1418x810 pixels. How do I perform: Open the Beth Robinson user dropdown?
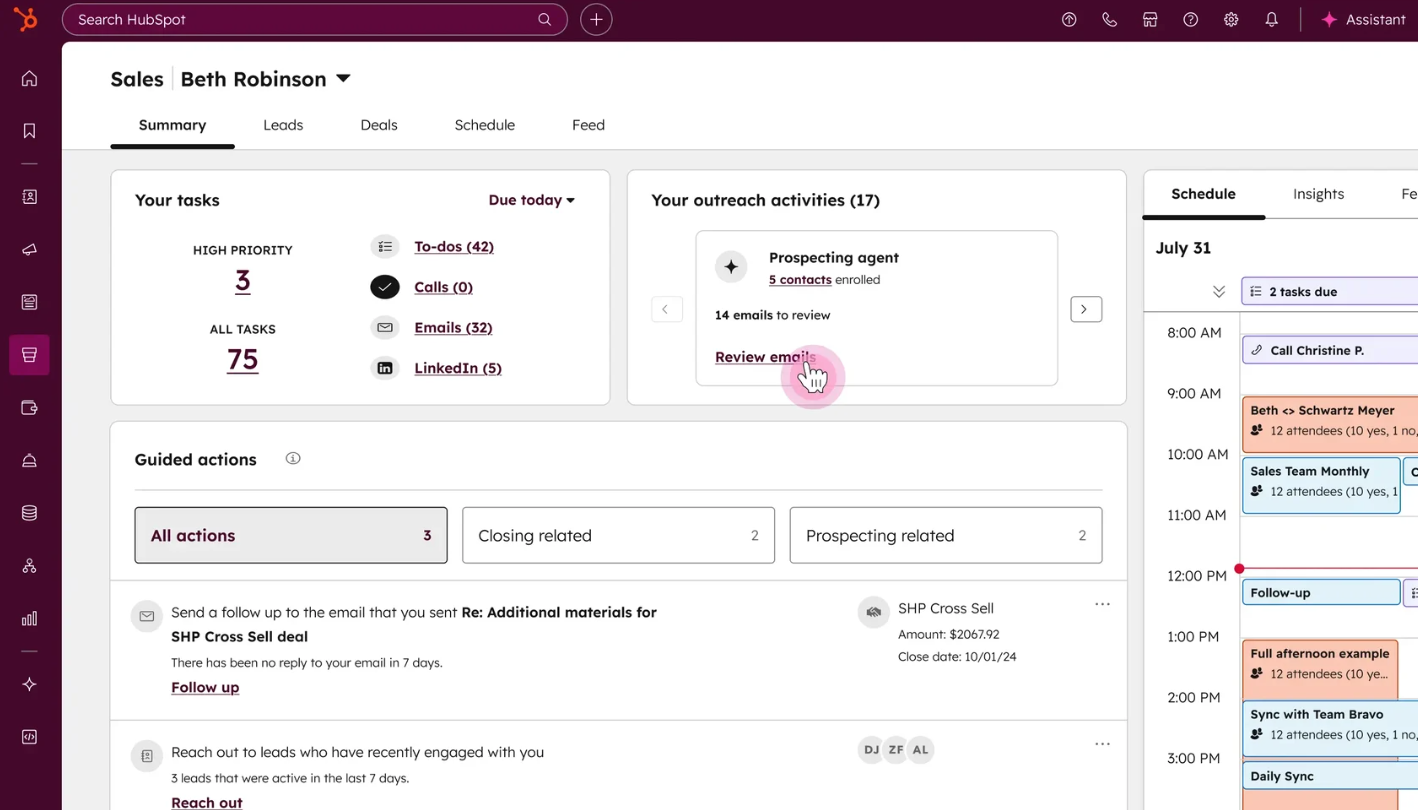pyautogui.click(x=265, y=79)
